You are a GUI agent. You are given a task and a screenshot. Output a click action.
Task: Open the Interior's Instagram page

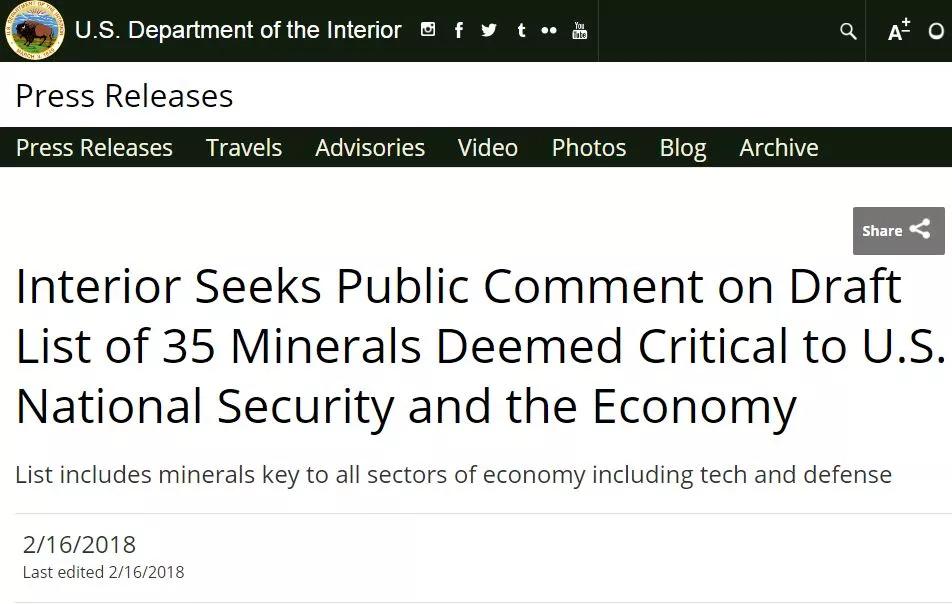coord(428,30)
